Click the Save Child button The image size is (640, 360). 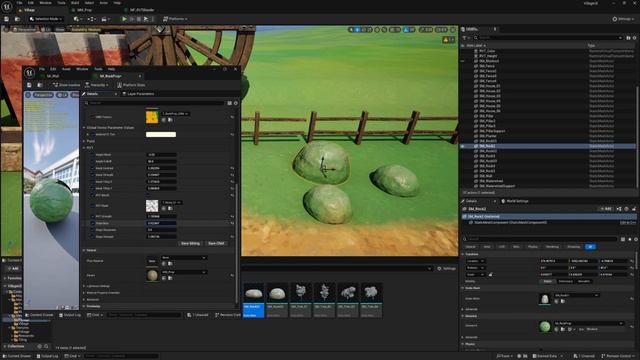[x=216, y=243]
